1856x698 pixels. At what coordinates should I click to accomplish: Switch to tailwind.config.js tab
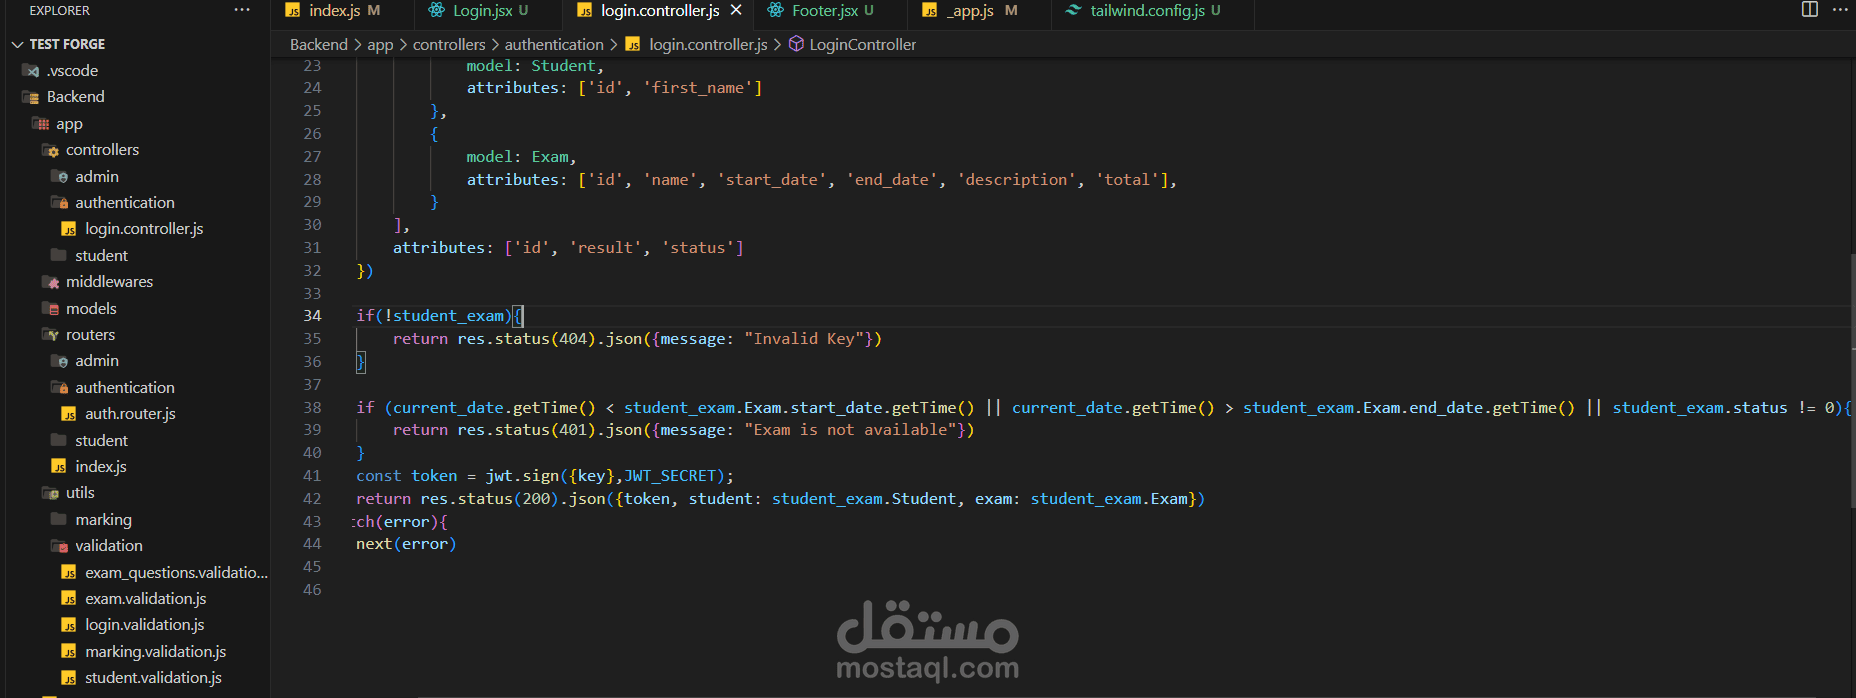pyautogui.click(x=1147, y=10)
